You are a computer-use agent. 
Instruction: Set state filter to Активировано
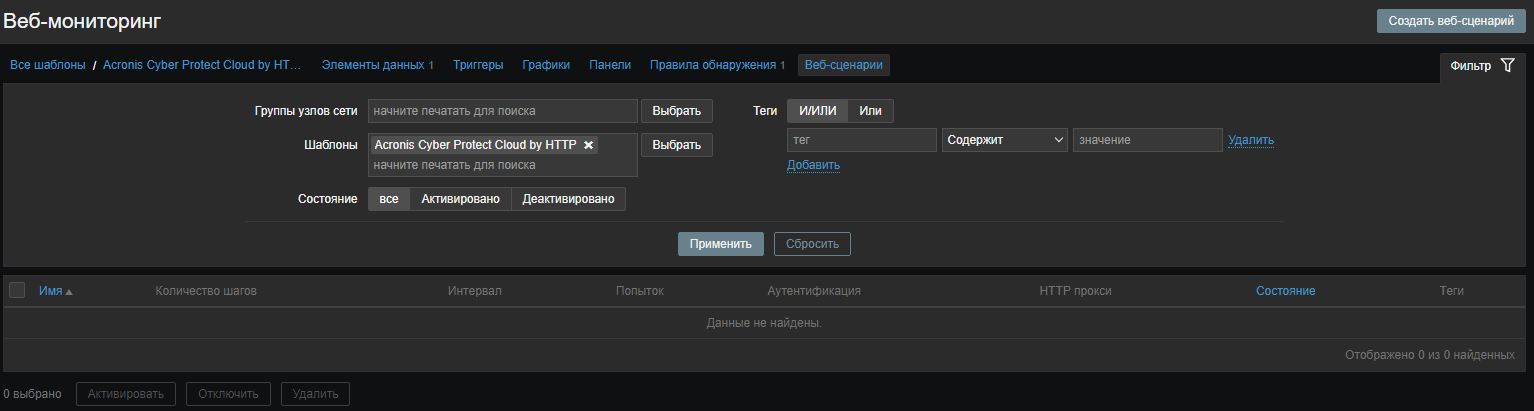(460, 199)
